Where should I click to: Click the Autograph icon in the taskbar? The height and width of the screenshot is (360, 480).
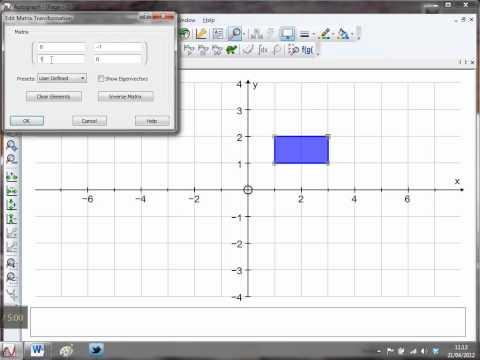coord(9,350)
